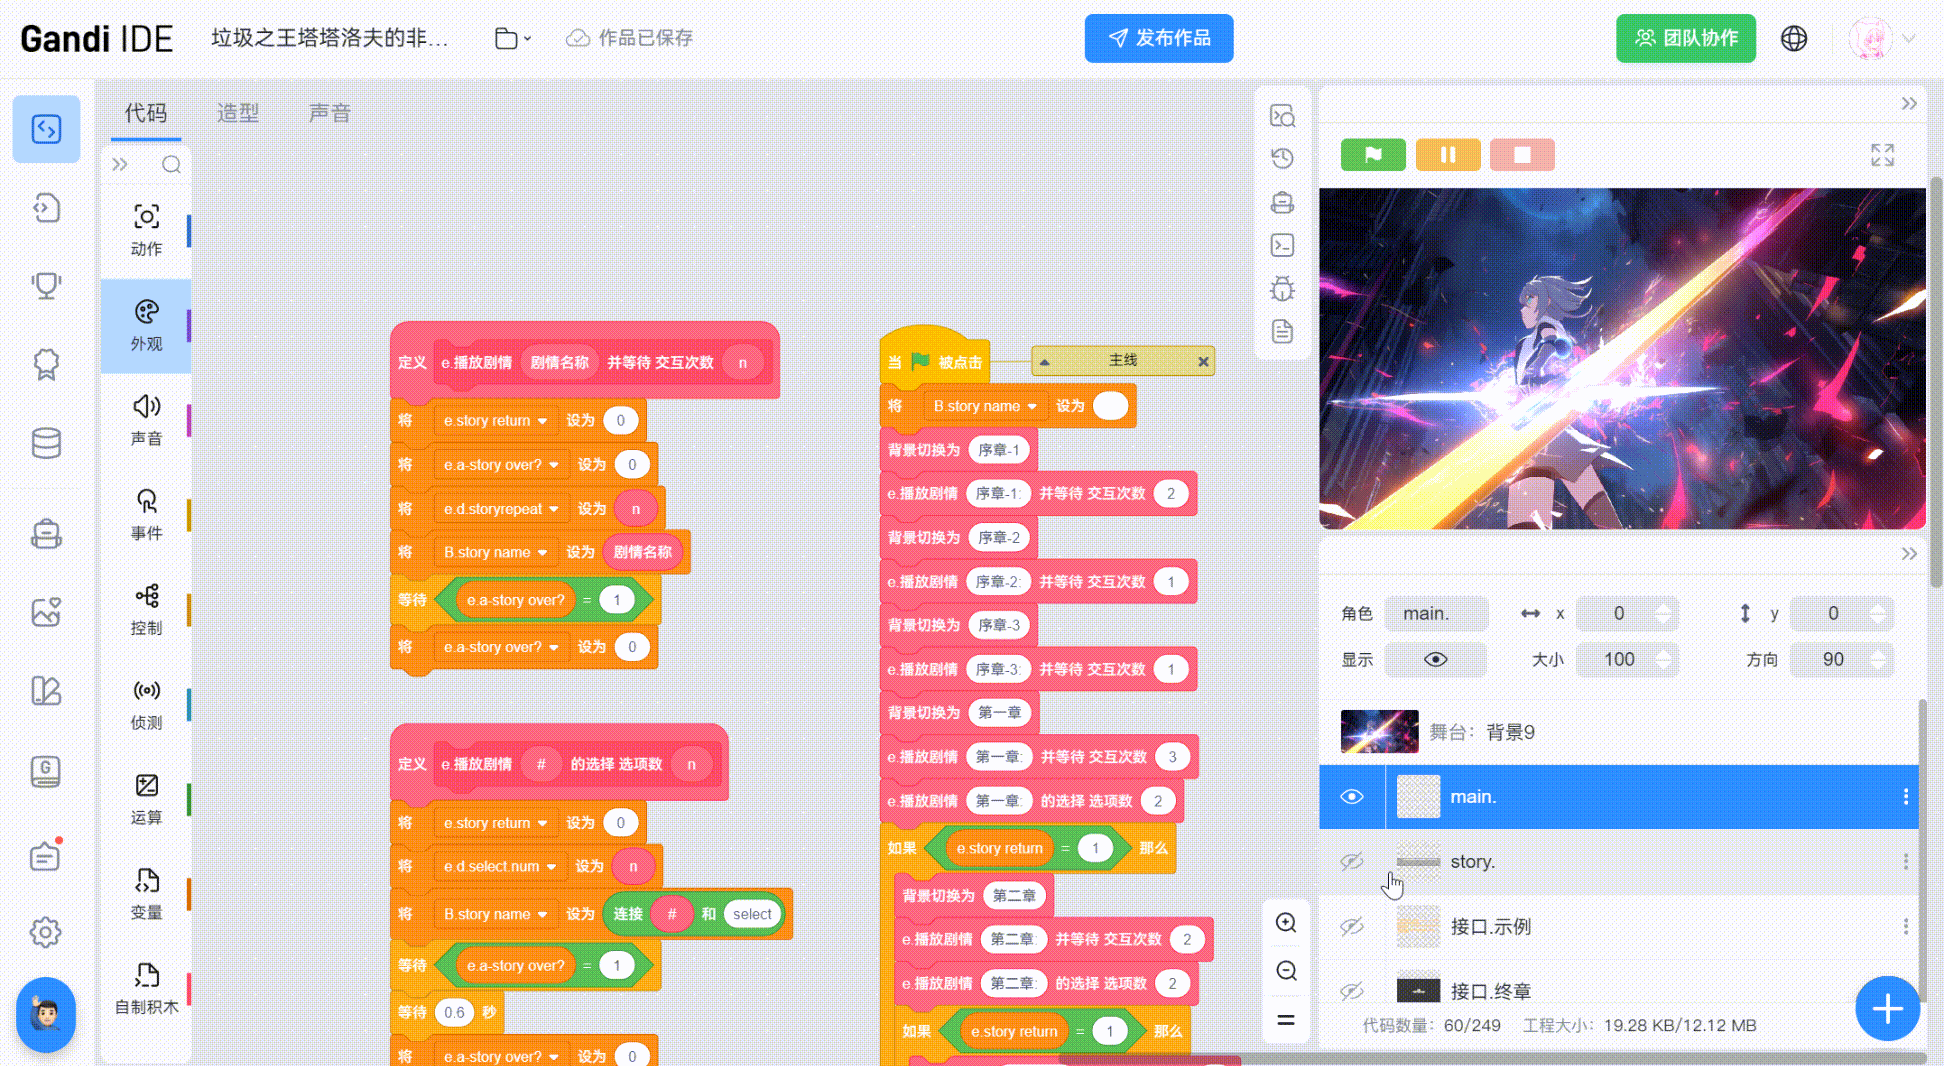Click the block palette search icon

click(x=172, y=164)
